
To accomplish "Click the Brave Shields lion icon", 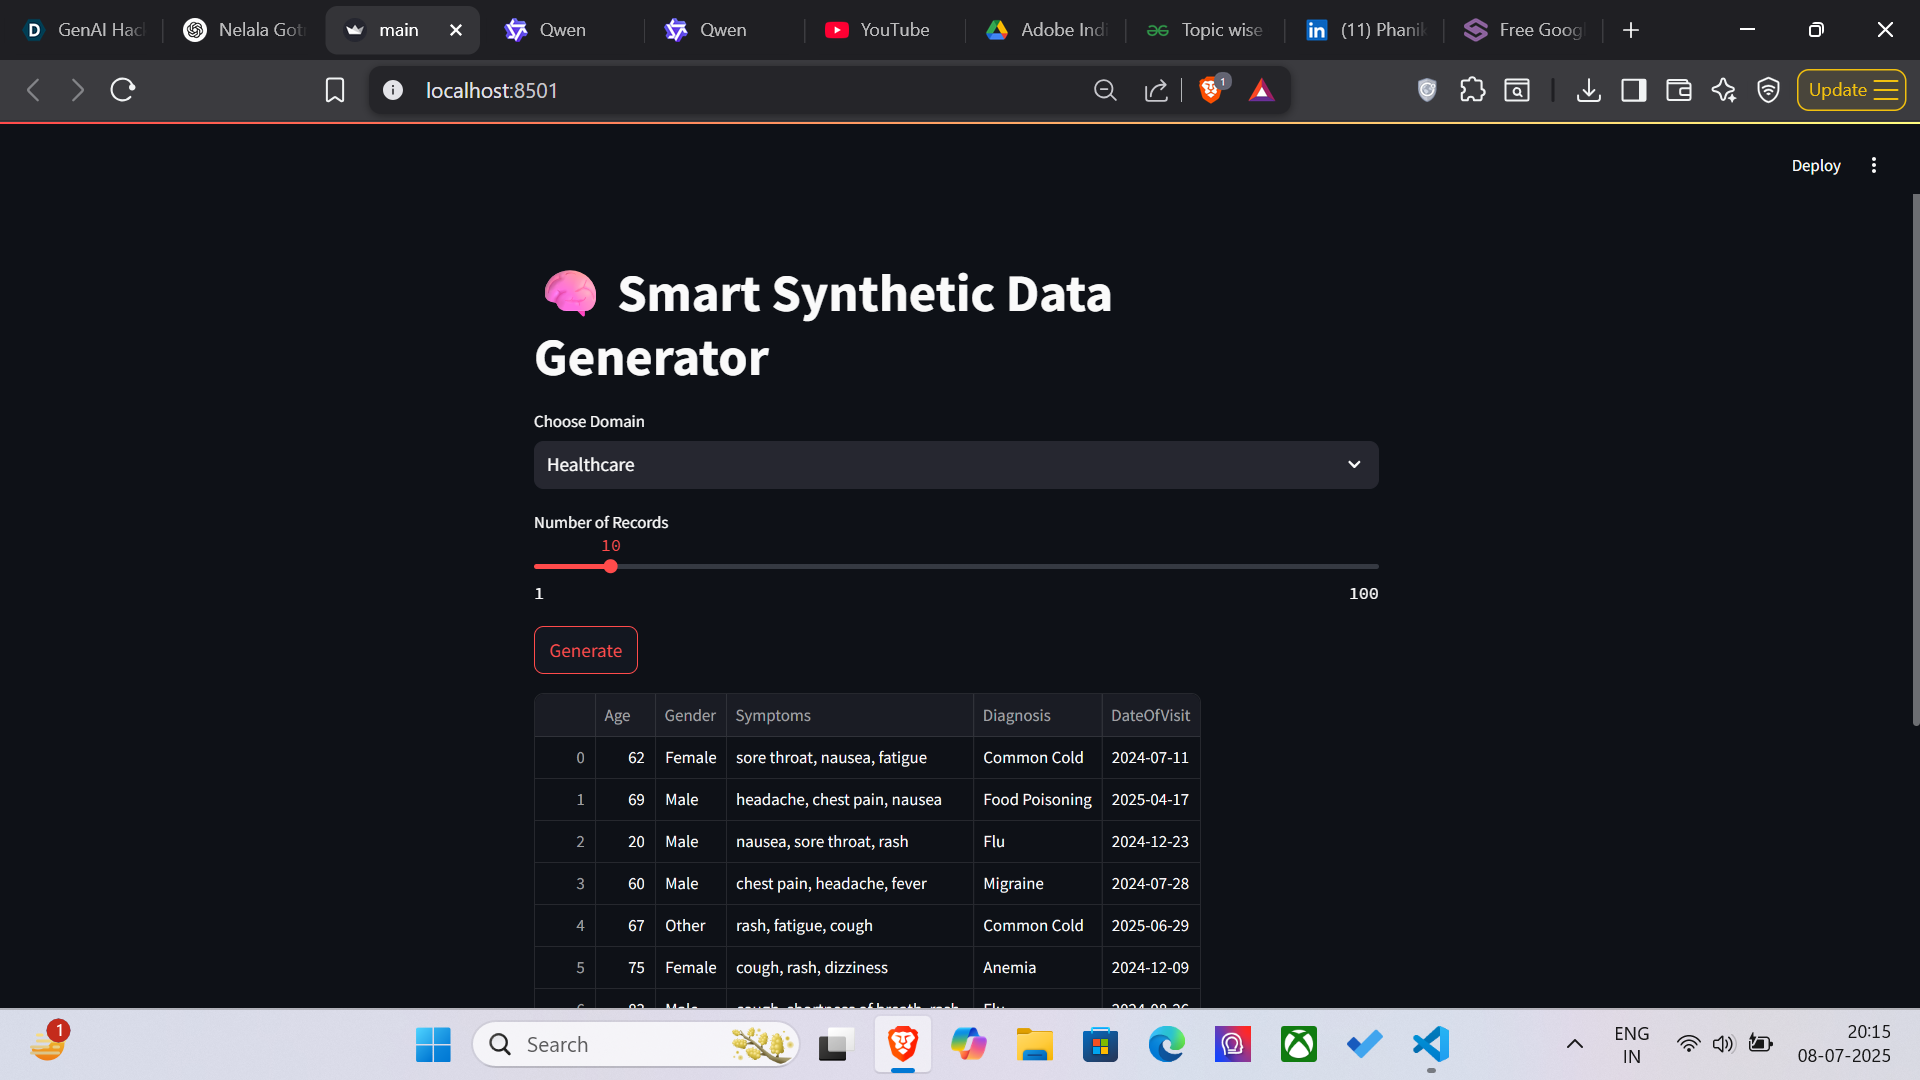I will tap(1210, 91).
